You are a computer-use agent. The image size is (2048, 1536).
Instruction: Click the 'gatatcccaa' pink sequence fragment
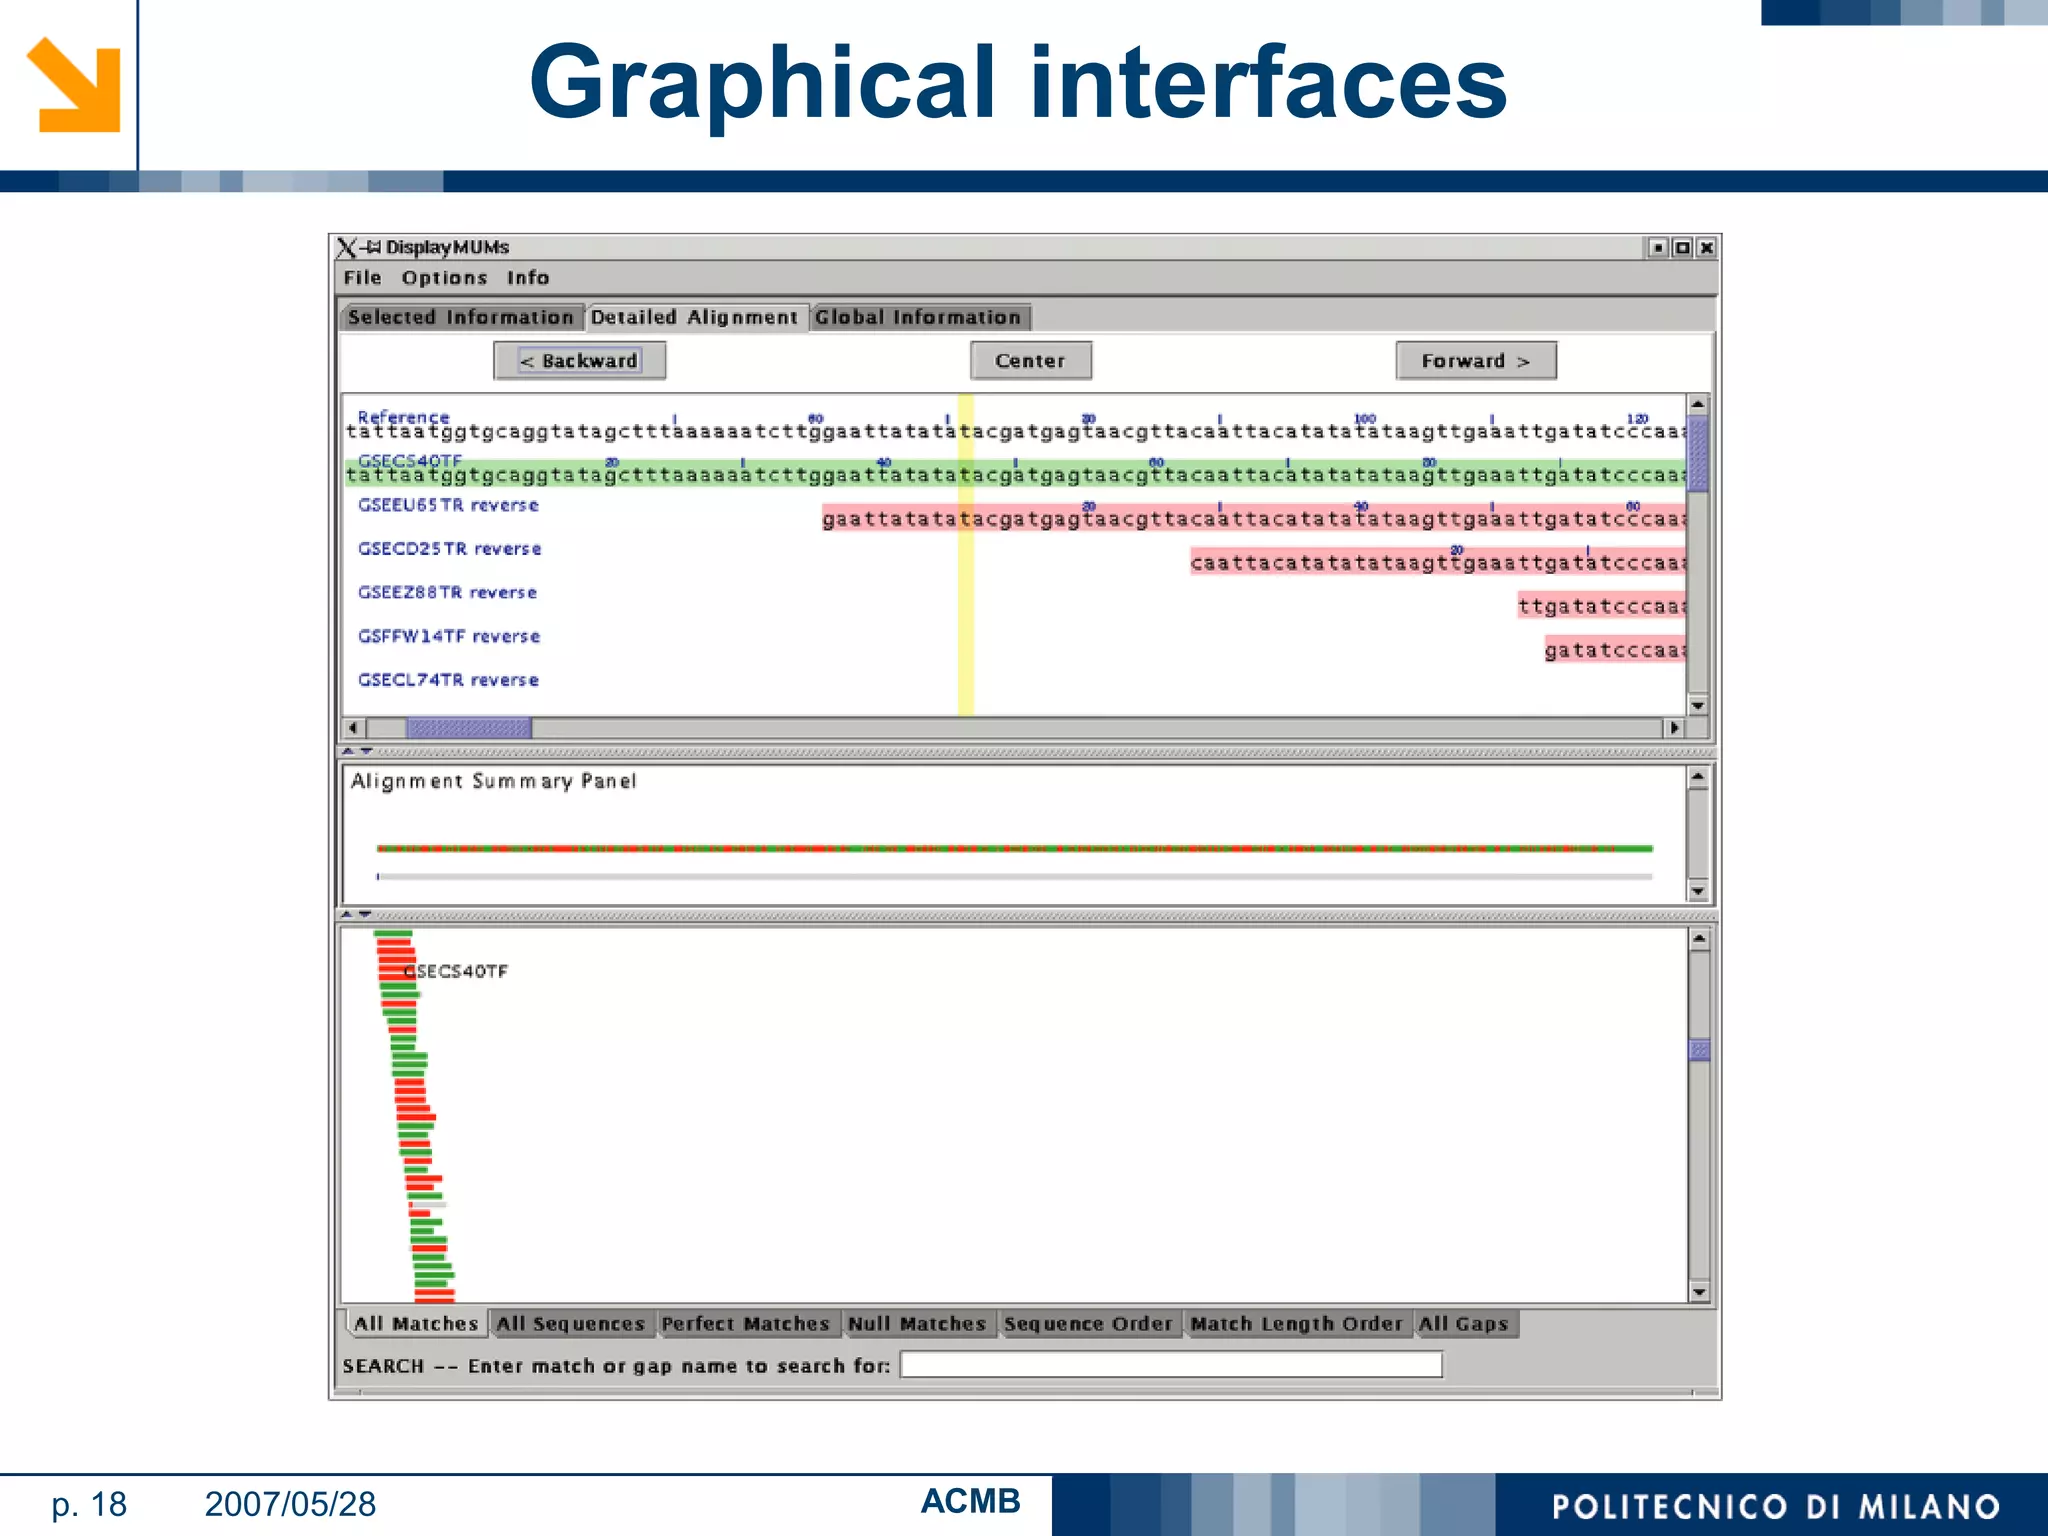[x=1615, y=650]
